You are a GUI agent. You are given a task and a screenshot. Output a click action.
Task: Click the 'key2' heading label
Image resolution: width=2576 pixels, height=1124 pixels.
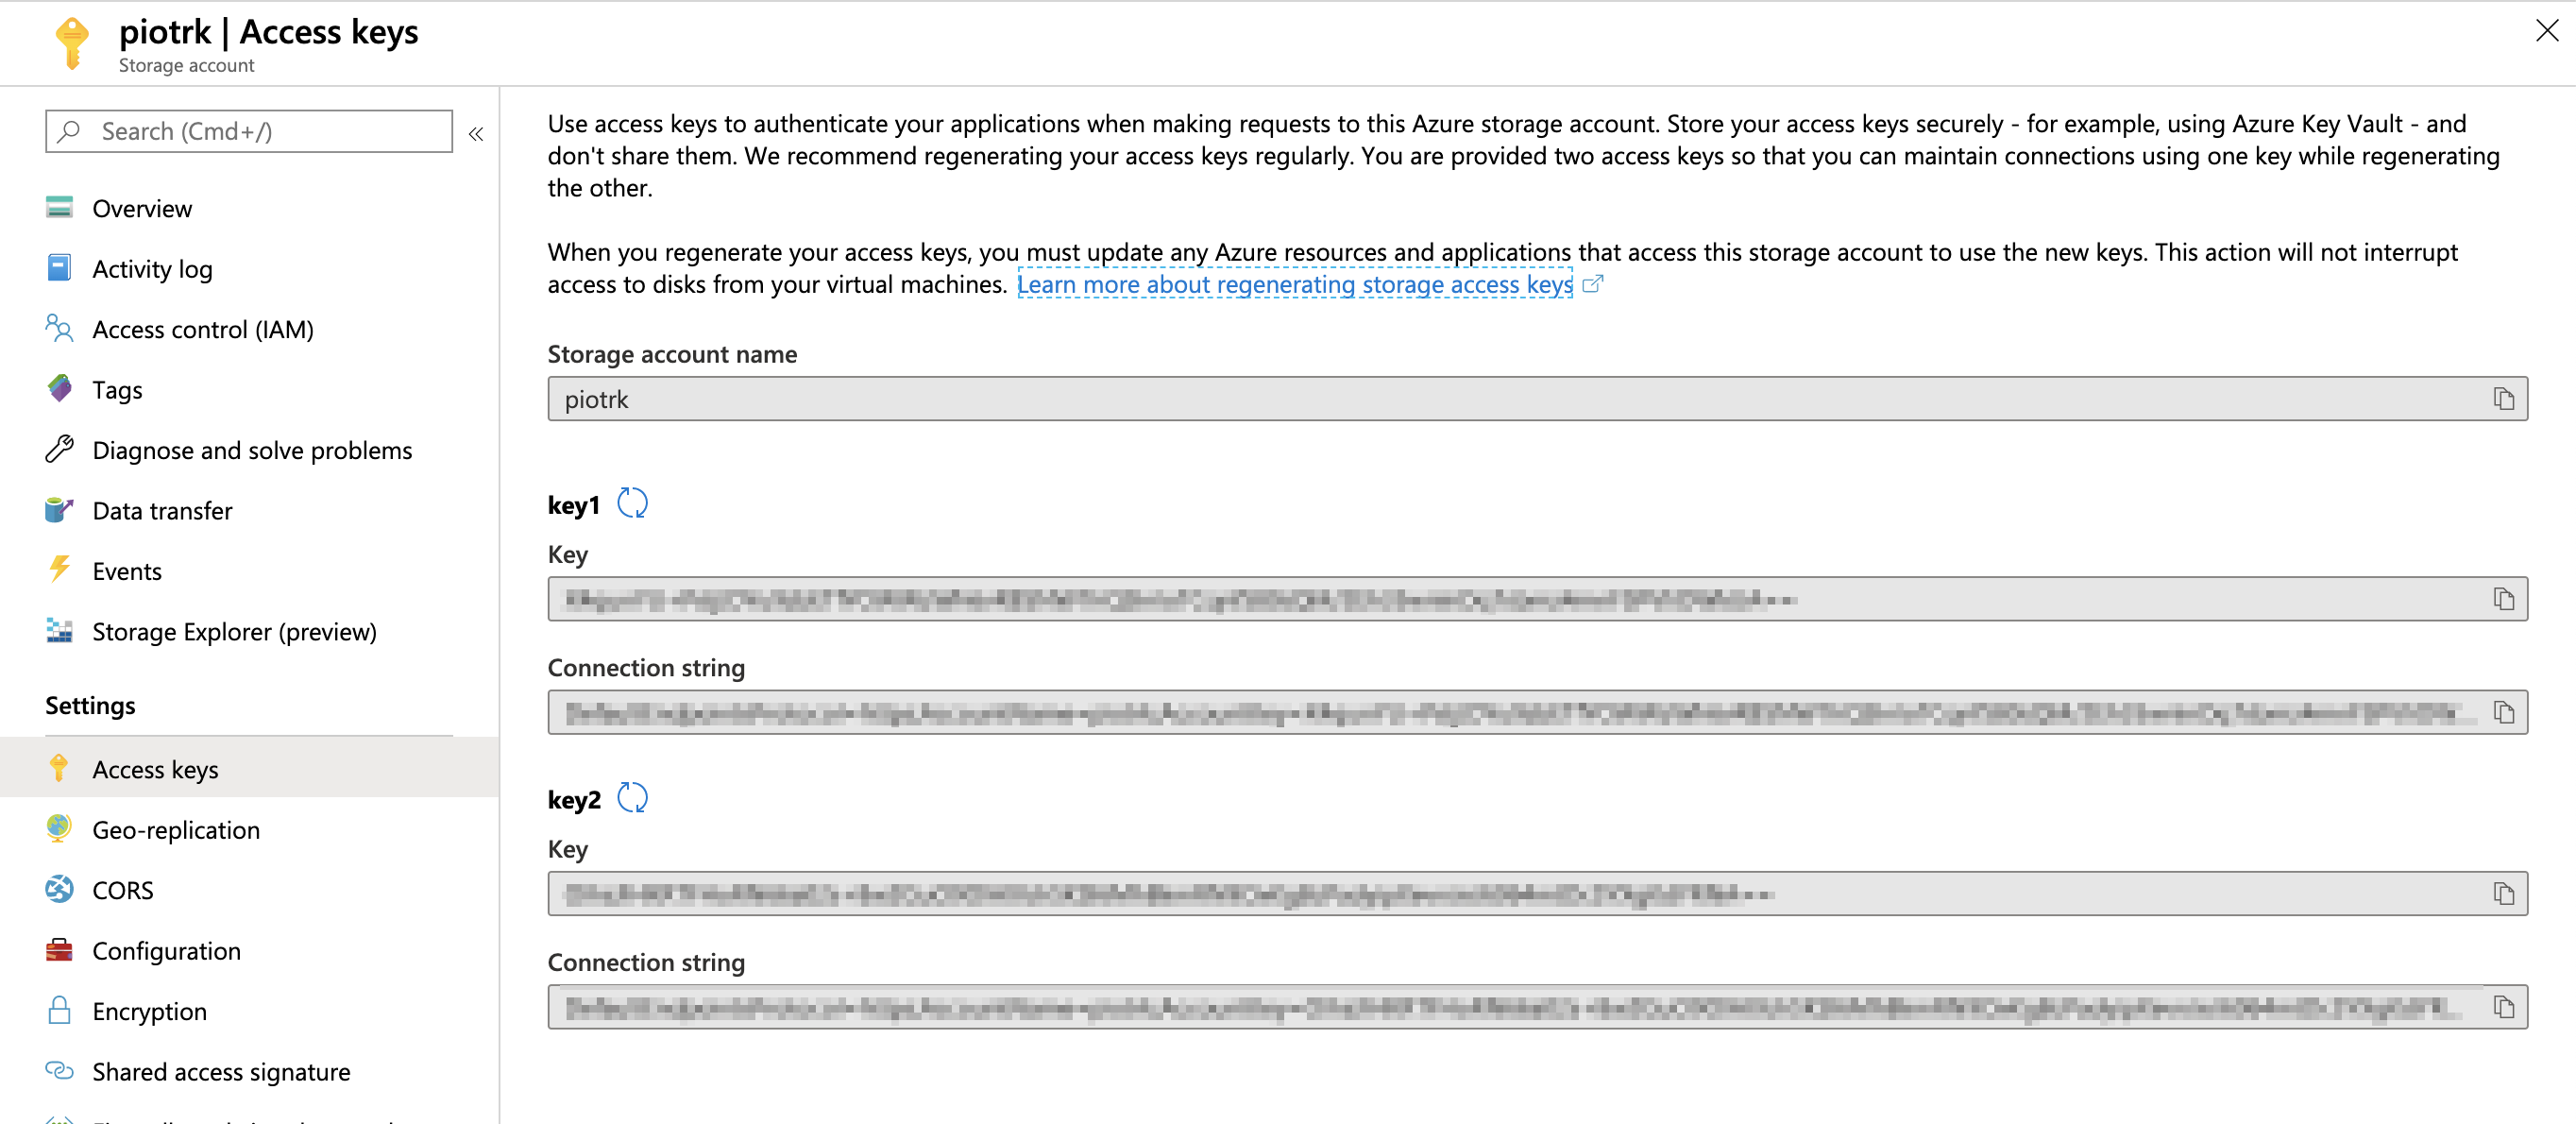574,800
